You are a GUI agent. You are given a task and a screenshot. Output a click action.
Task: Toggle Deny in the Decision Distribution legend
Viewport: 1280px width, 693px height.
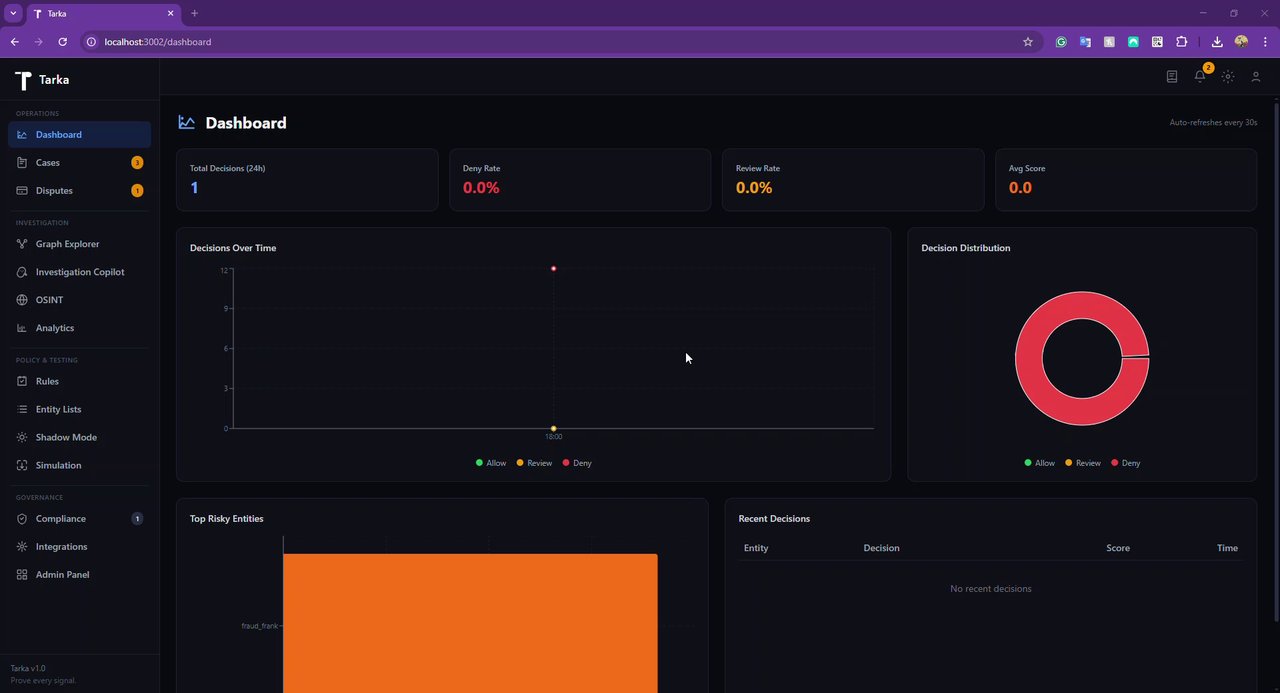(x=1126, y=463)
